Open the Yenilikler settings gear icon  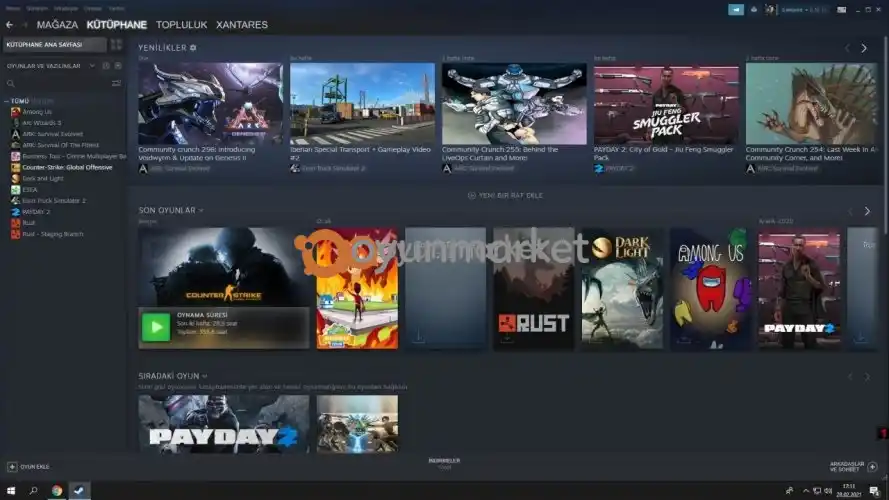tap(193, 47)
